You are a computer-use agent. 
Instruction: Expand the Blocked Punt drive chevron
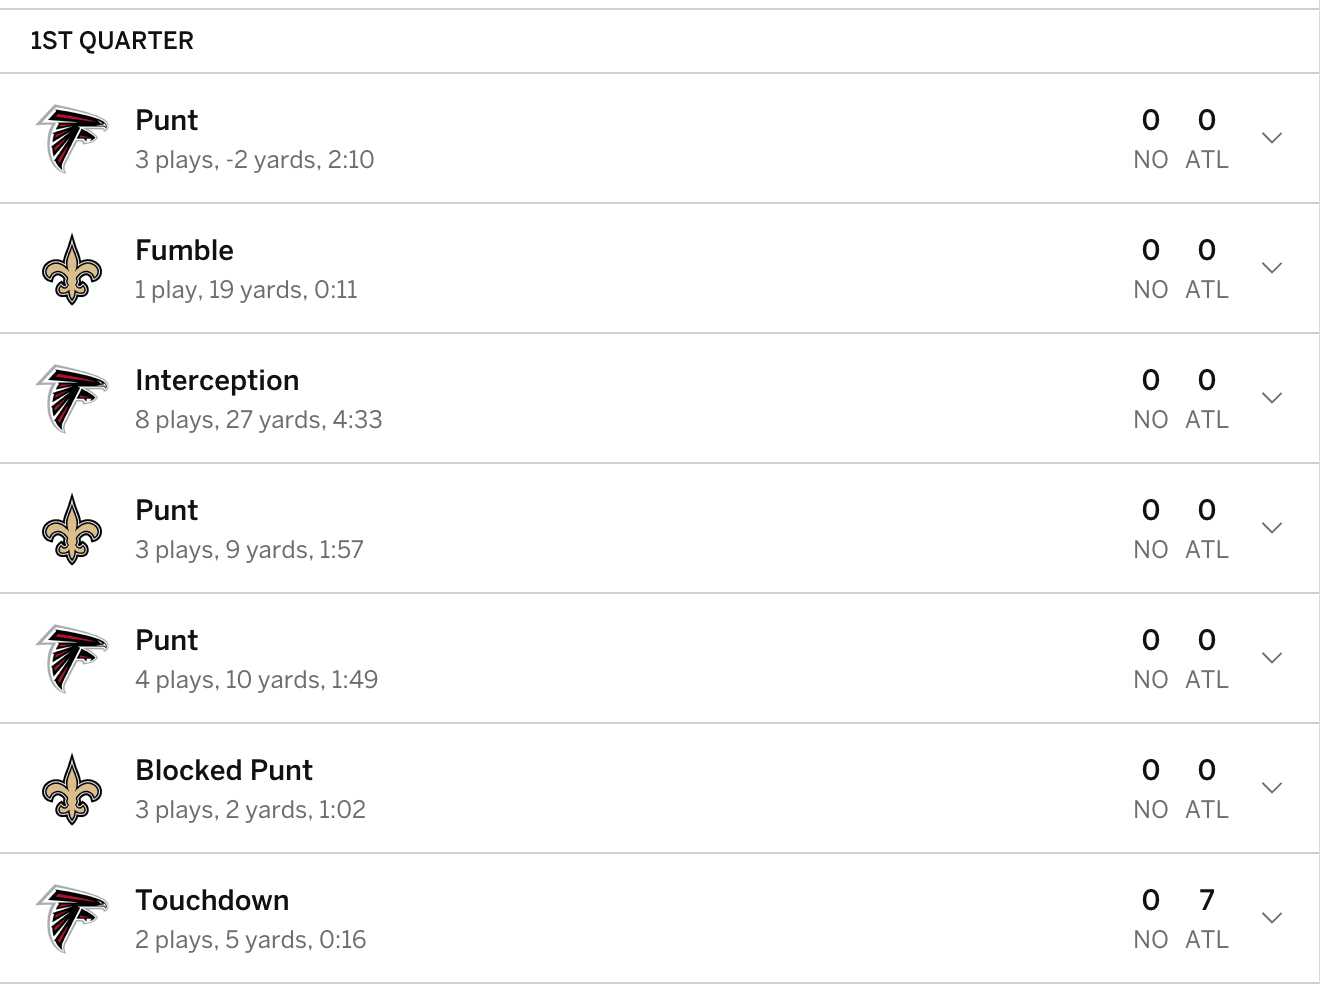tap(1272, 788)
